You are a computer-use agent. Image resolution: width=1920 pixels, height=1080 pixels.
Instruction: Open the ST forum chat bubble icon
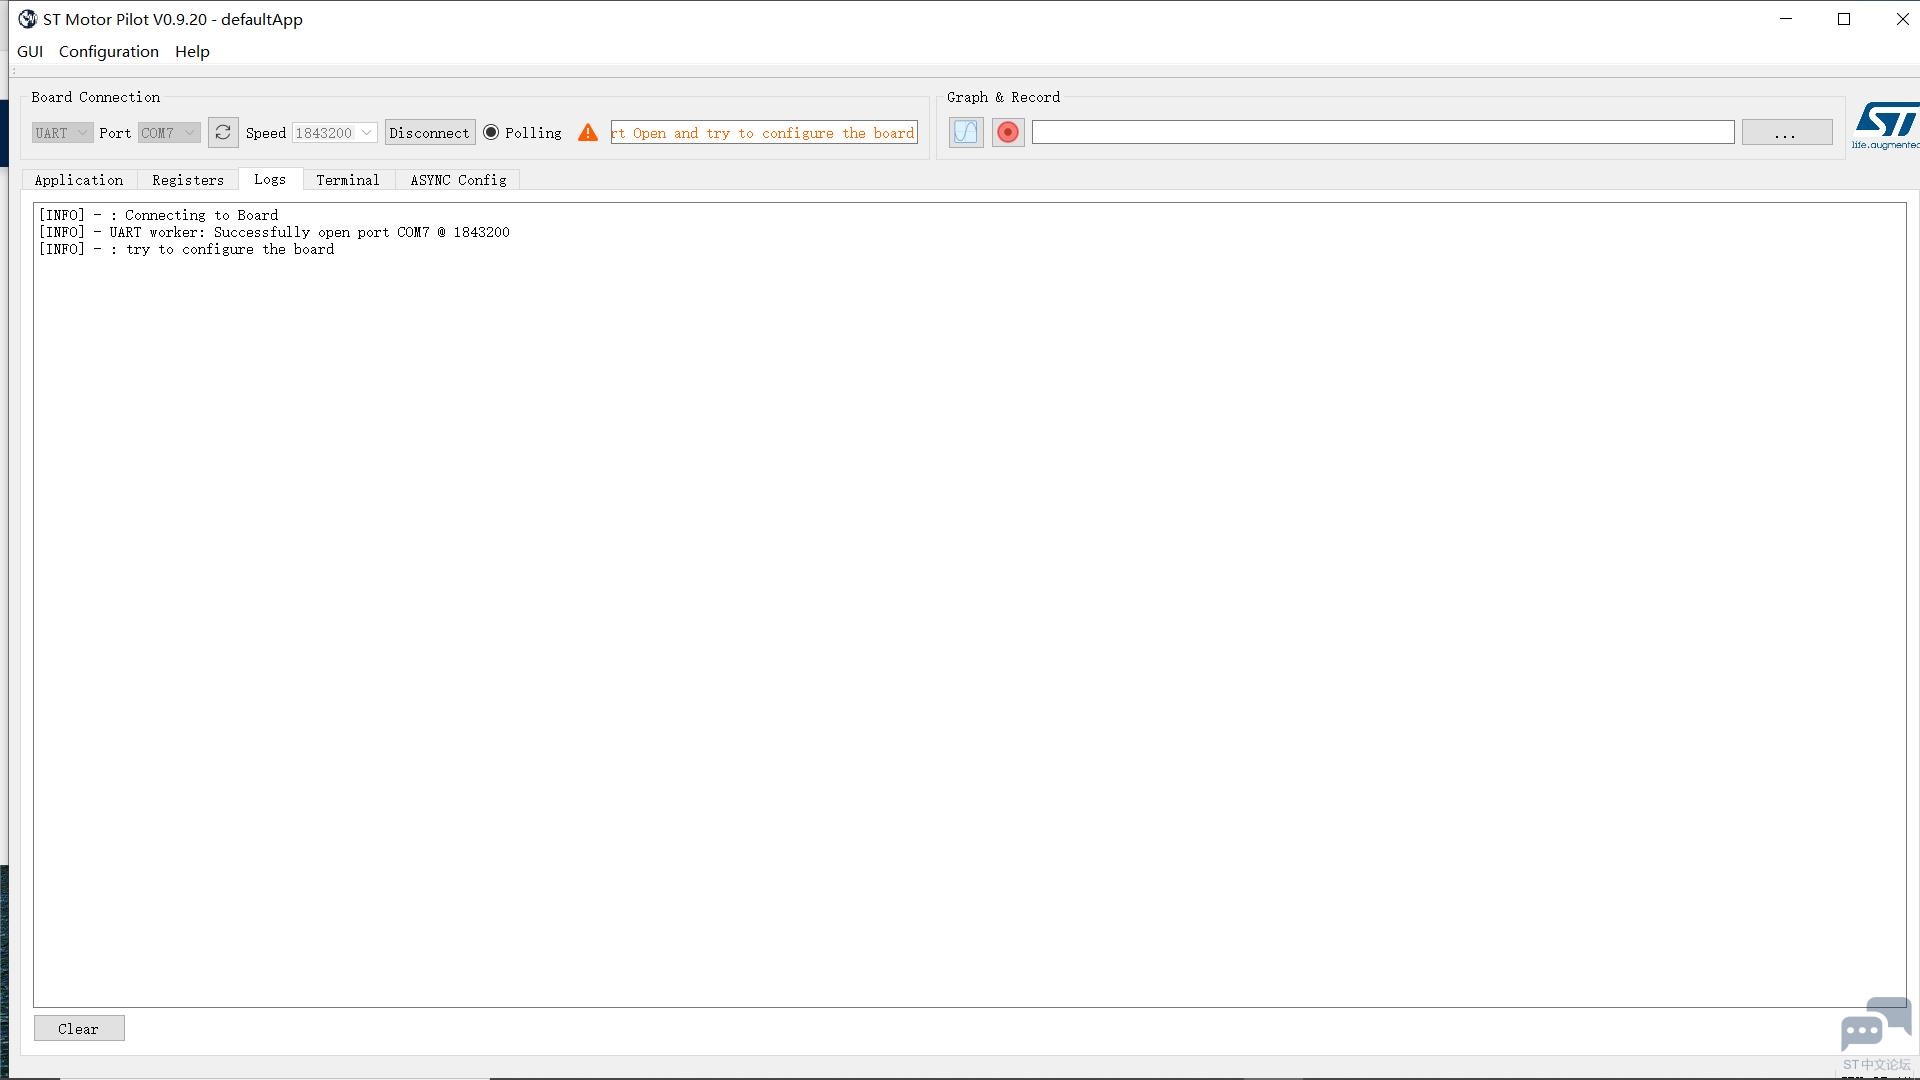[x=1876, y=1025]
